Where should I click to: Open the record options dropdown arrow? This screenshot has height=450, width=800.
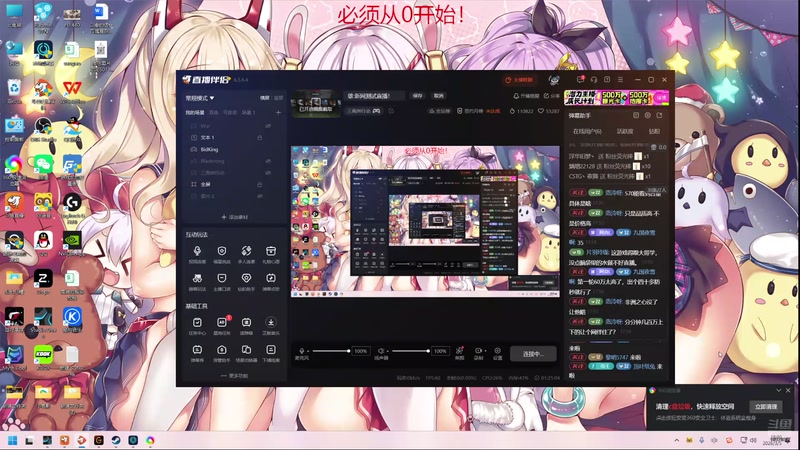tap(485, 351)
